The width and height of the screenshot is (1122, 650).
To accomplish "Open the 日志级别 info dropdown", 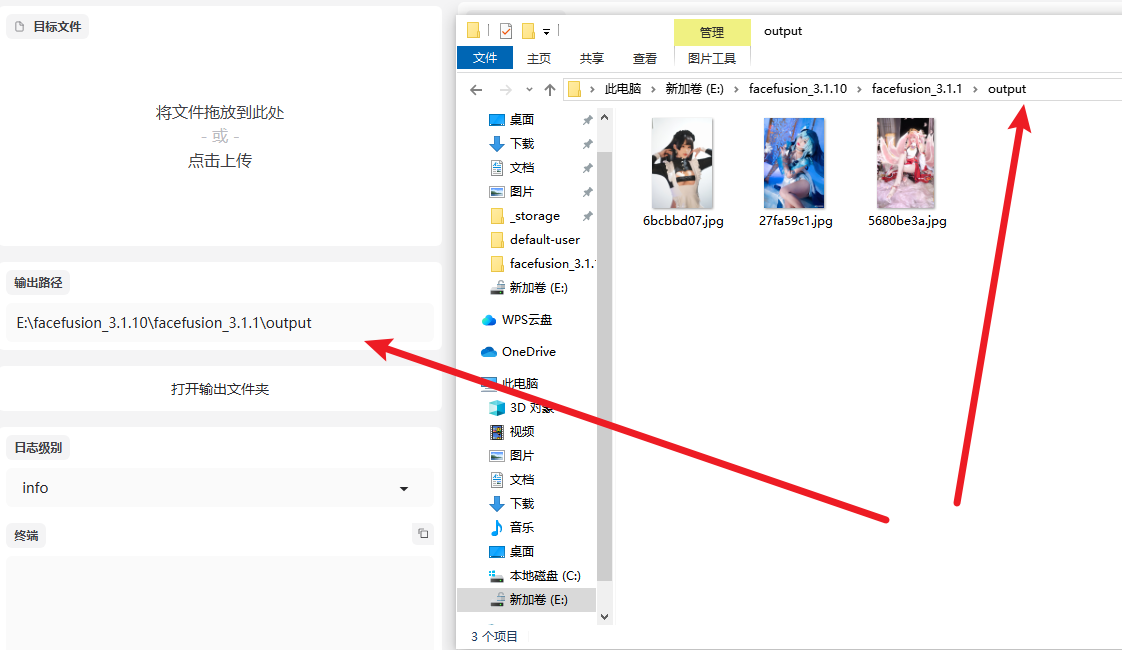I will (x=220, y=488).
